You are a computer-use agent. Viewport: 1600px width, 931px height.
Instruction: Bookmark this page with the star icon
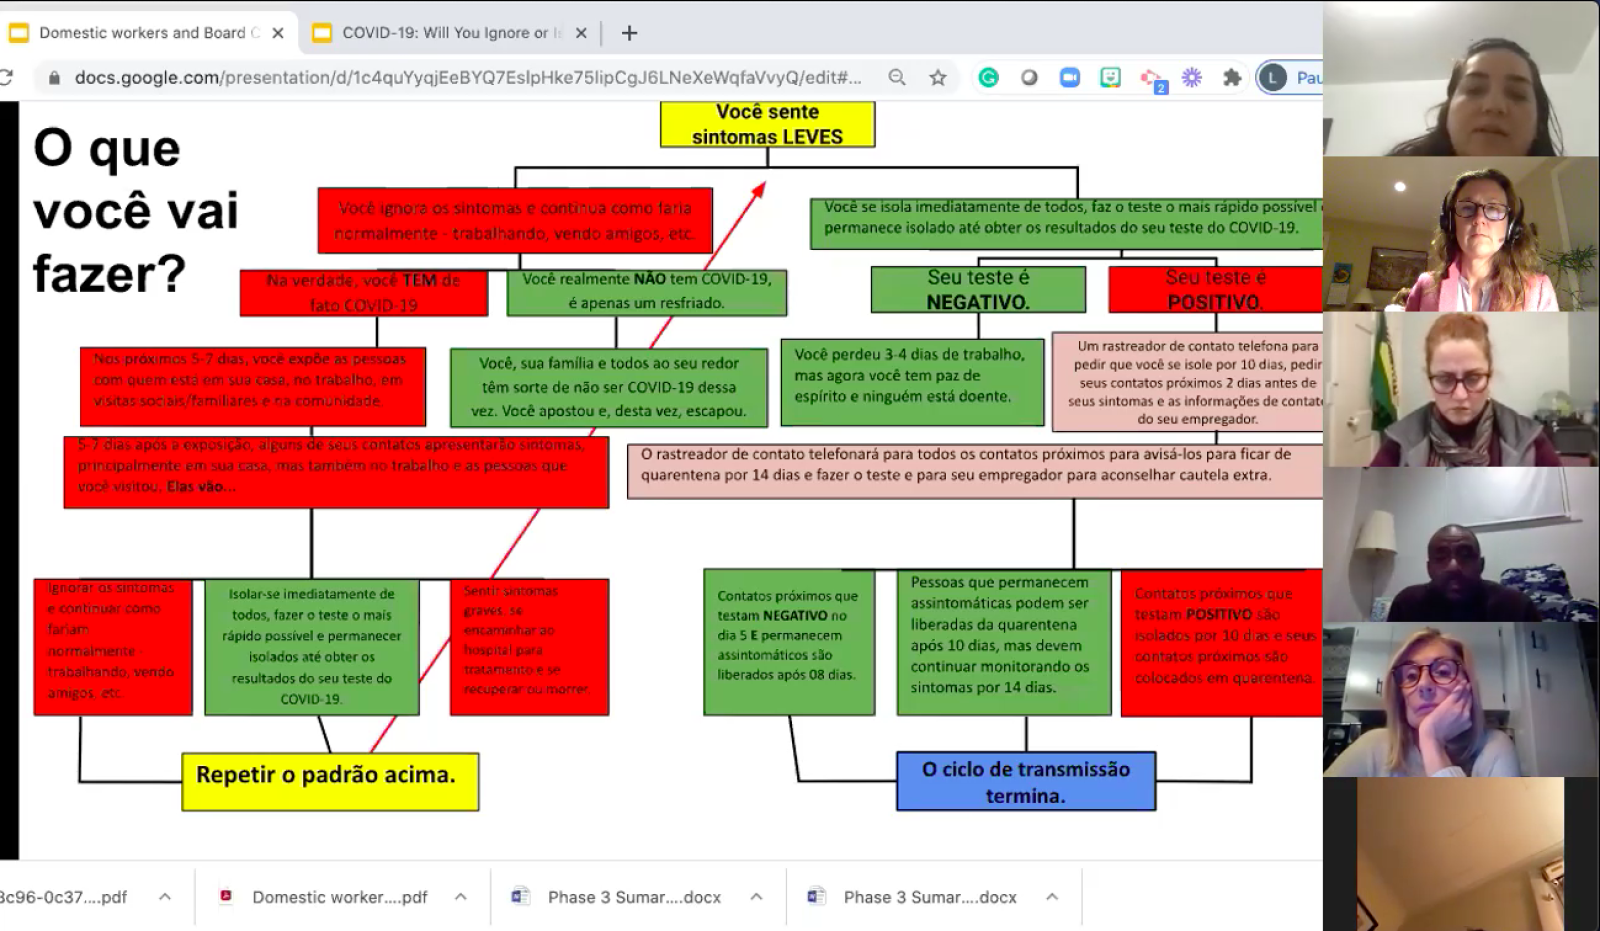coord(938,77)
